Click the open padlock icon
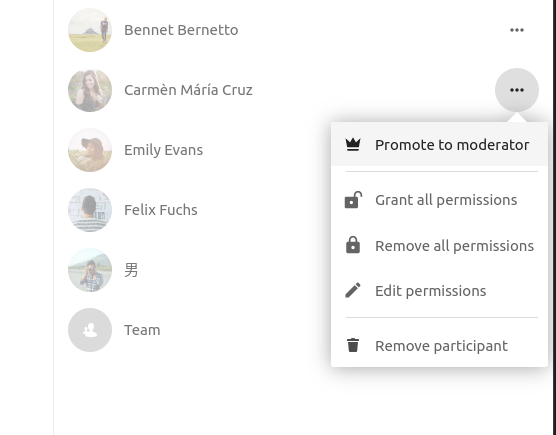This screenshot has width=556, height=435. tap(353, 200)
